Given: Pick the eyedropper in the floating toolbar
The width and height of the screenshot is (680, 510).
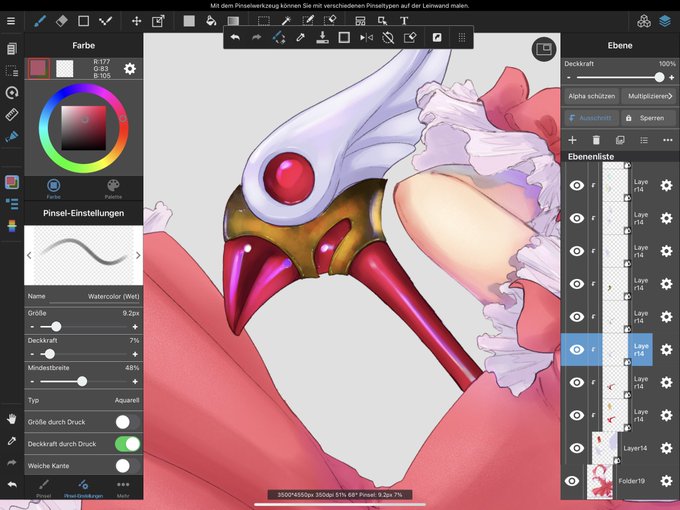Looking at the screenshot, I should coord(300,38).
